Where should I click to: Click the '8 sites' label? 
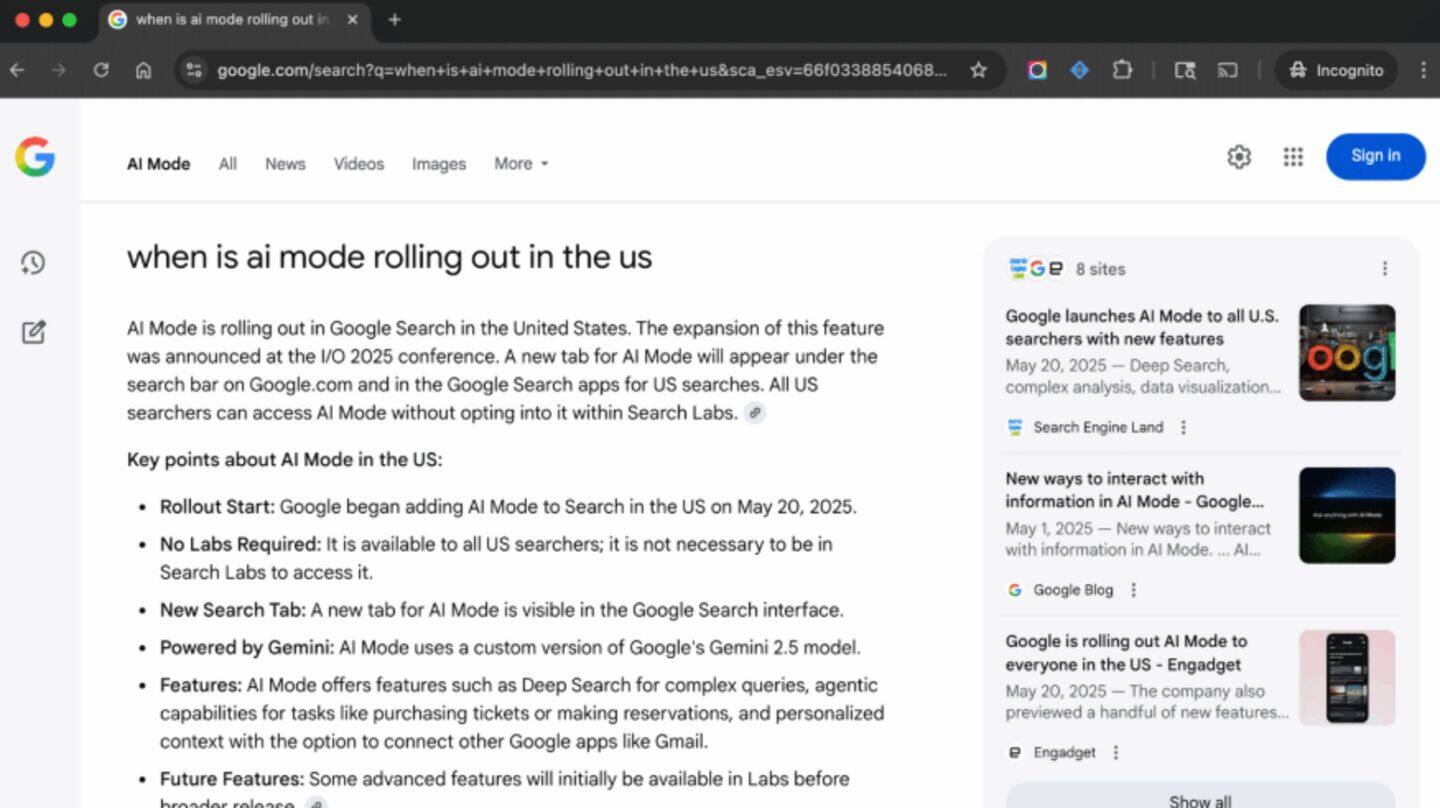click(1100, 269)
